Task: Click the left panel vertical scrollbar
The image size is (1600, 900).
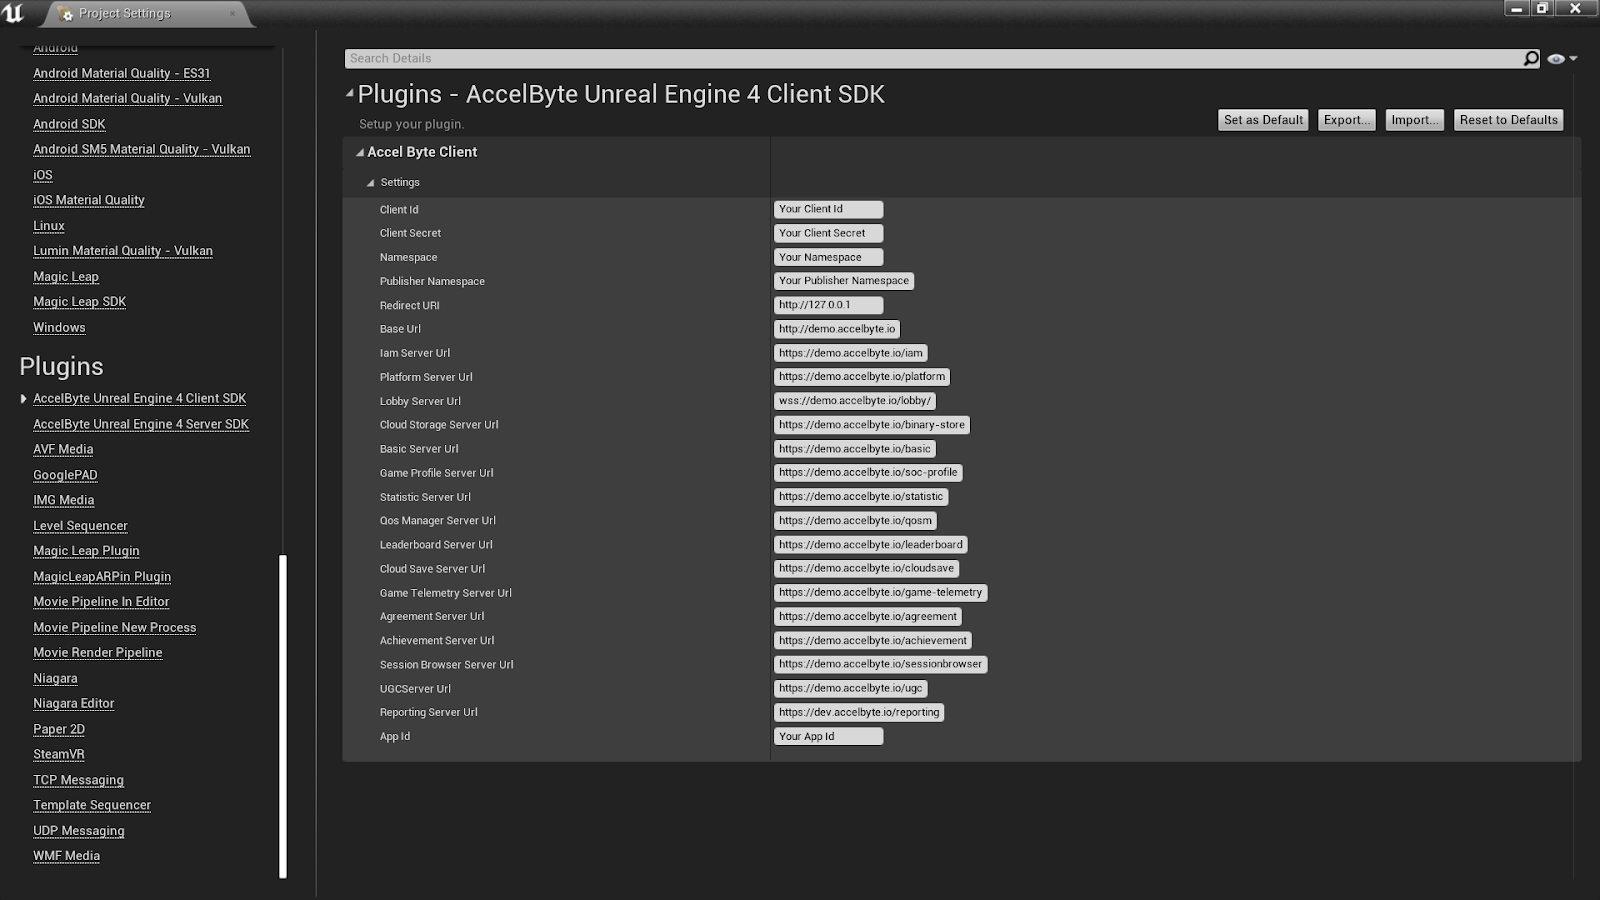Action: [x=283, y=716]
